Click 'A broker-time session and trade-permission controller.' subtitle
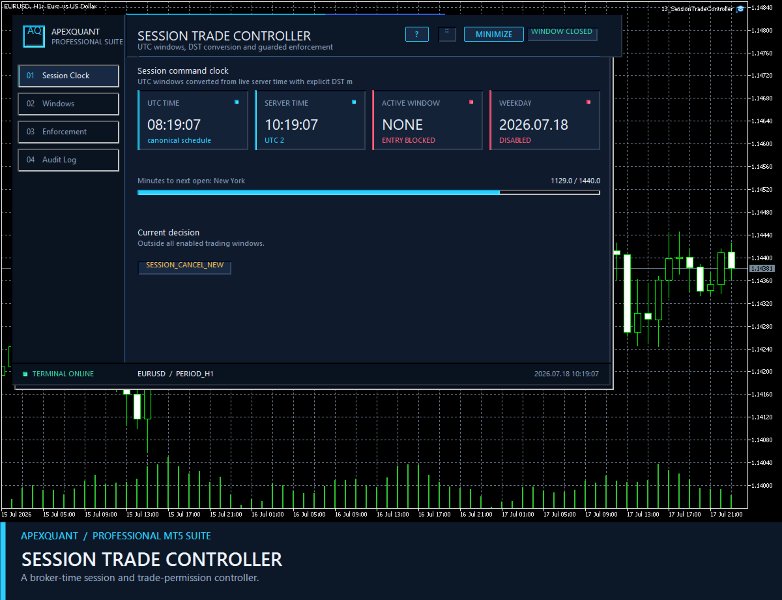Image resolution: width=782 pixels, height=600 pixels. pos(140,578)
